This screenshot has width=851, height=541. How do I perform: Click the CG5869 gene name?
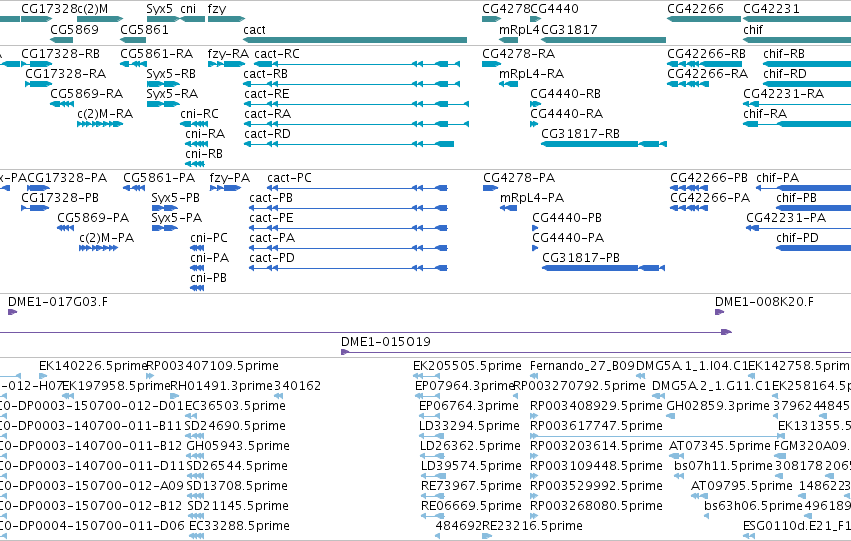click(74, 30)
